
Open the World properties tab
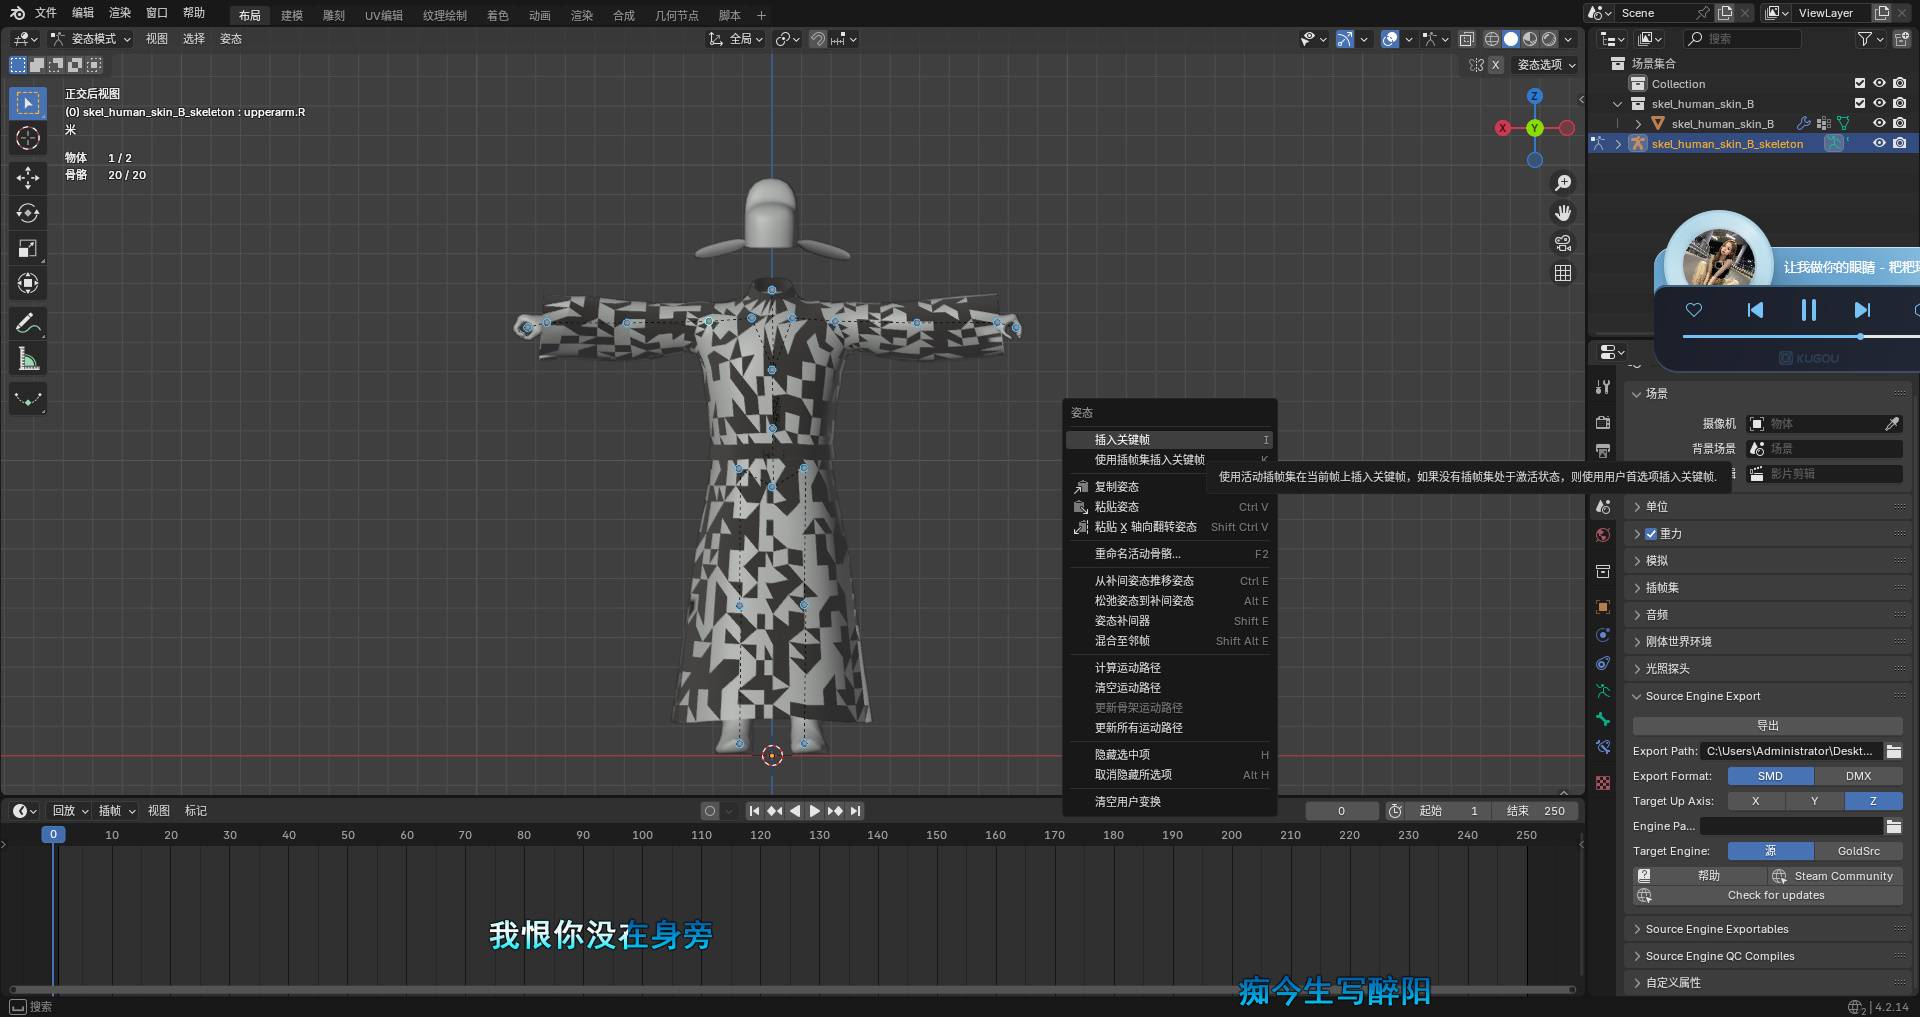1603,535
